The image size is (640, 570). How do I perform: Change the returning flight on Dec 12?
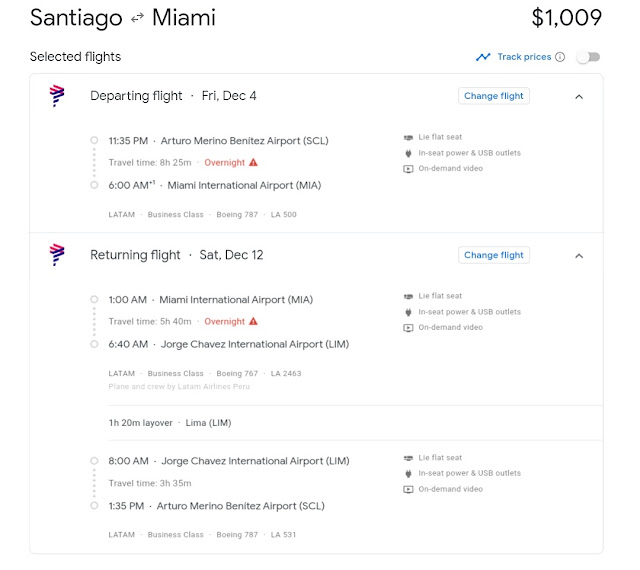[x=494, y=255]
